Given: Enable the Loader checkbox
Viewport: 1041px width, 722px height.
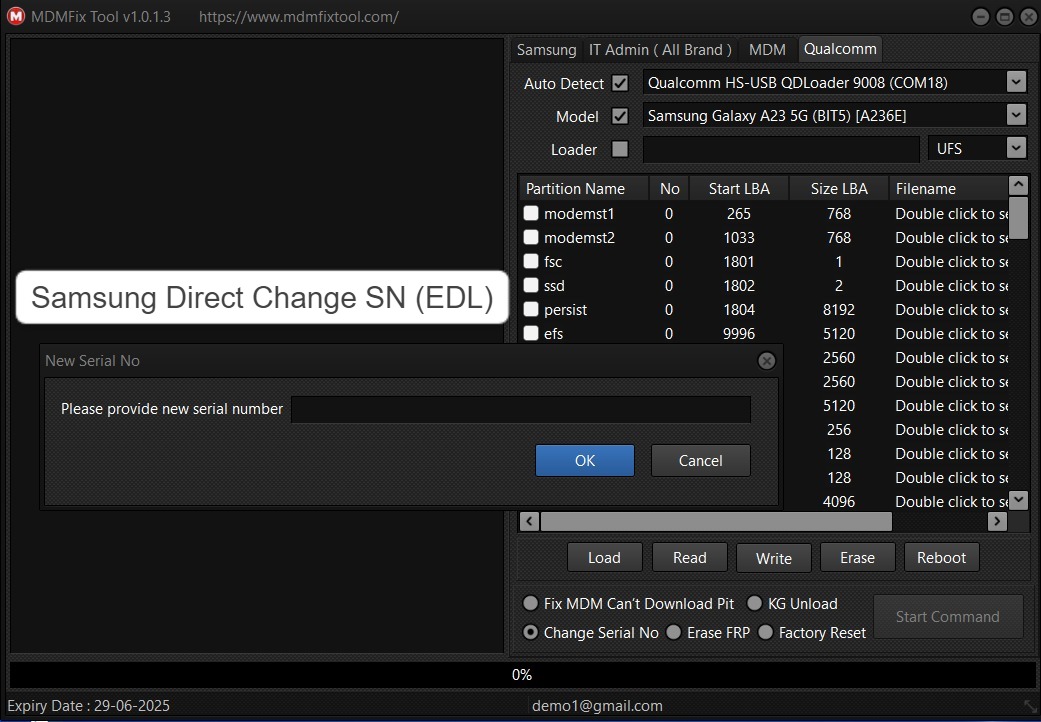Looking at the screenshot, I should coord(621,149).
